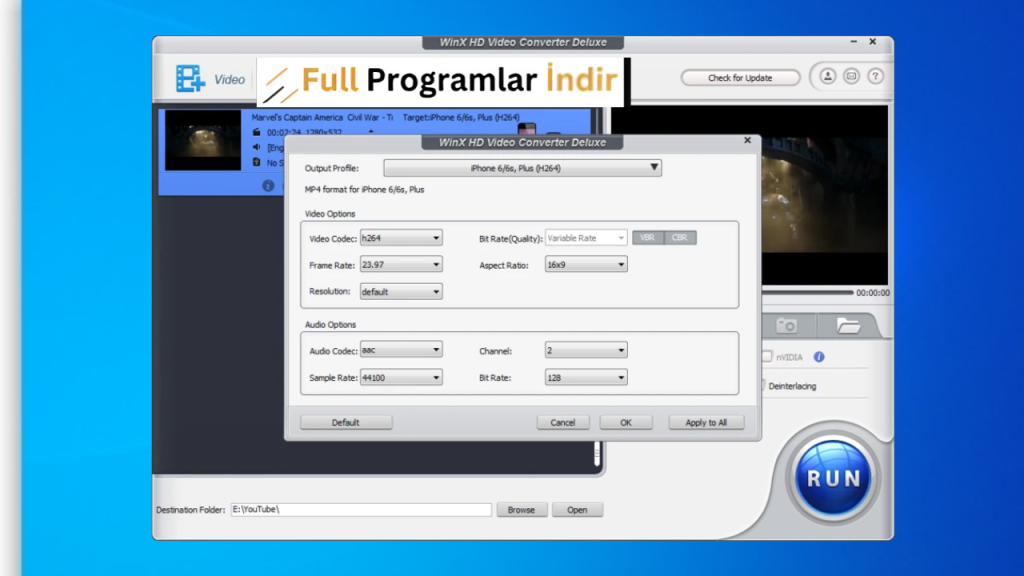Viewport: 1024px width, 576px height.
Task: Expand the Video Codec dropdown
Action: tap(401, 238)
